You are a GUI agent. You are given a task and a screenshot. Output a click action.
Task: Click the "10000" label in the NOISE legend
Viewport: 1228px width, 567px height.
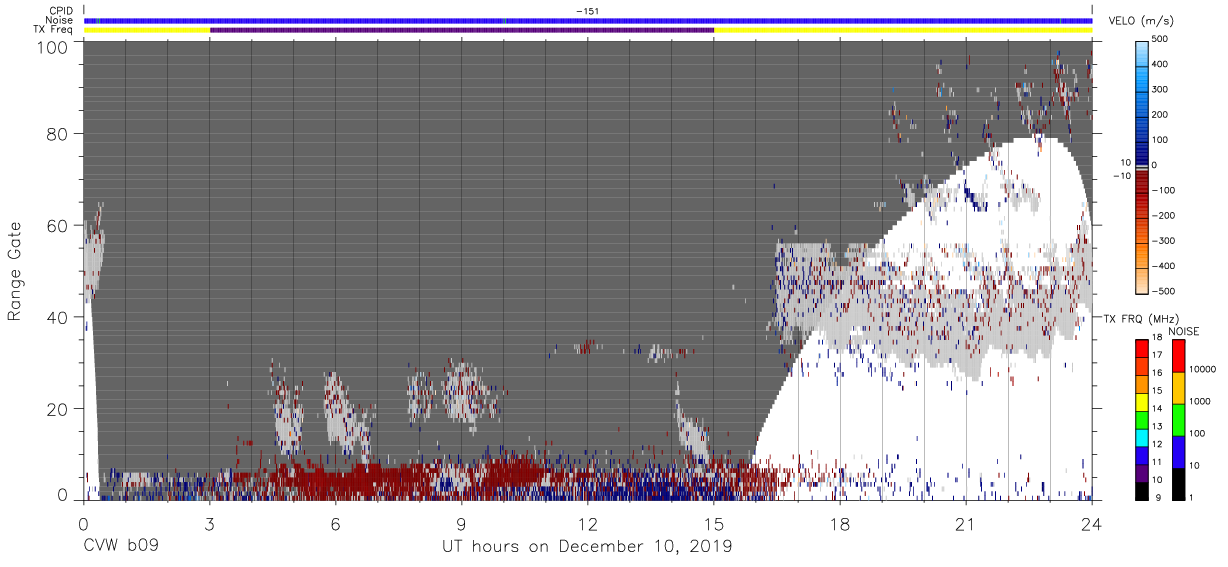[x=1203, y=369]
